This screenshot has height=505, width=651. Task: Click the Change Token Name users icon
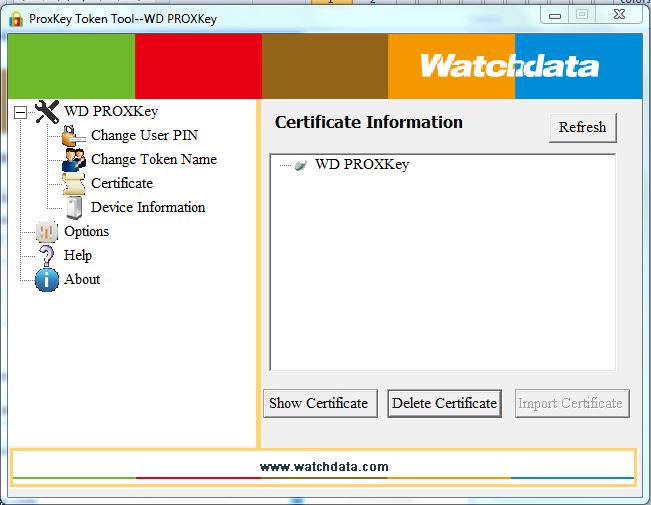[x=73, y=160]
